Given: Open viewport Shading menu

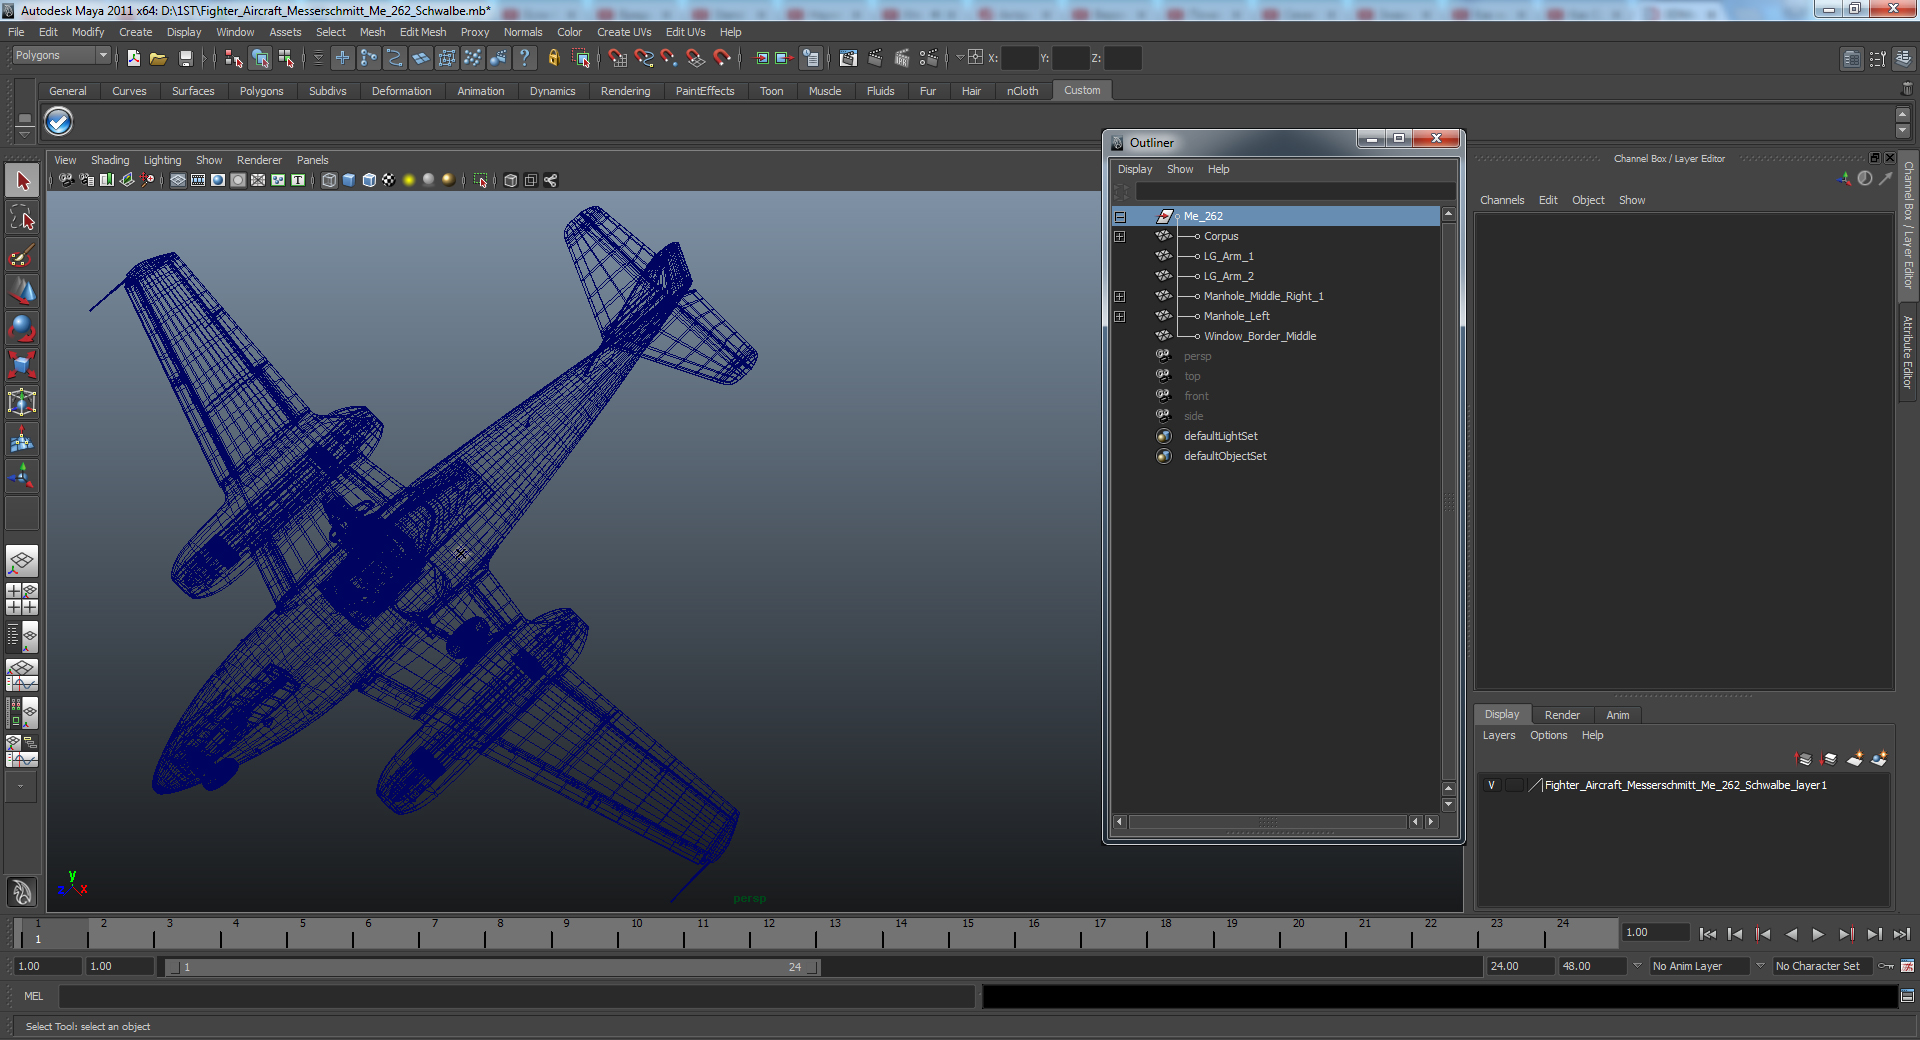Looking at the screenshot, I should point(110,160).
